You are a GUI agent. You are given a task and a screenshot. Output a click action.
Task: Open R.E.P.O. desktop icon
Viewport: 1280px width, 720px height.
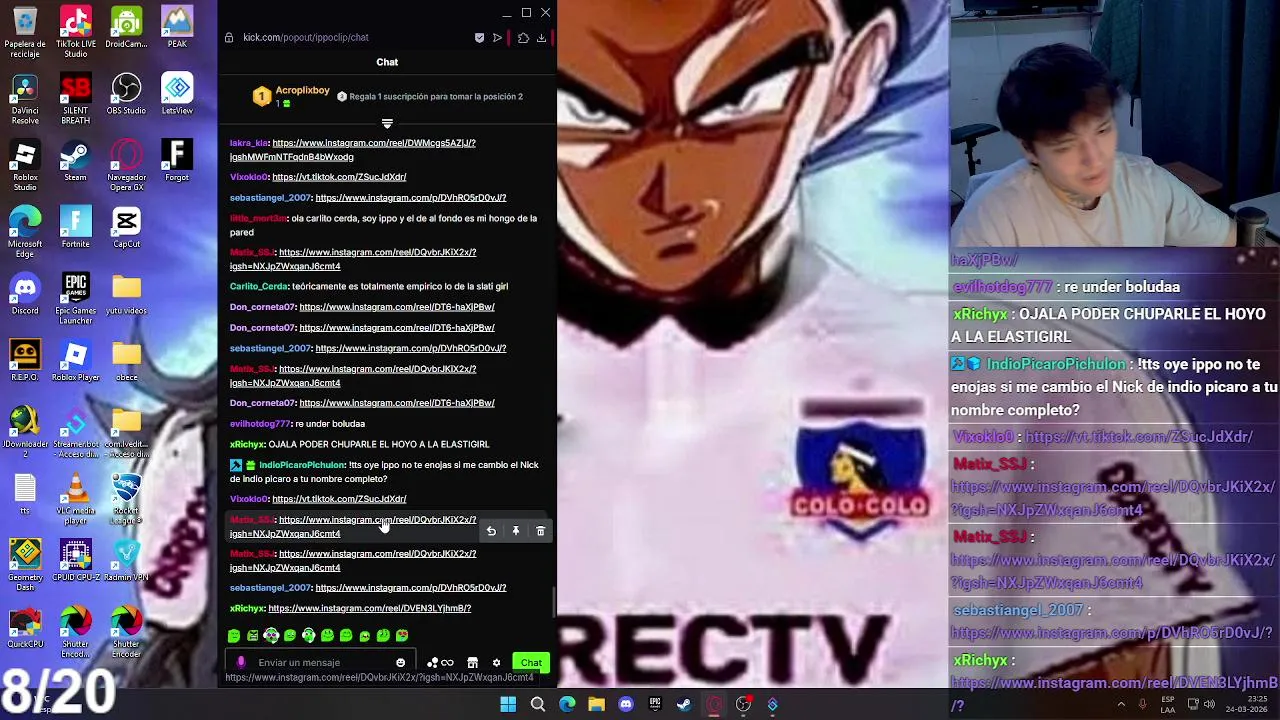coord(25,361)
